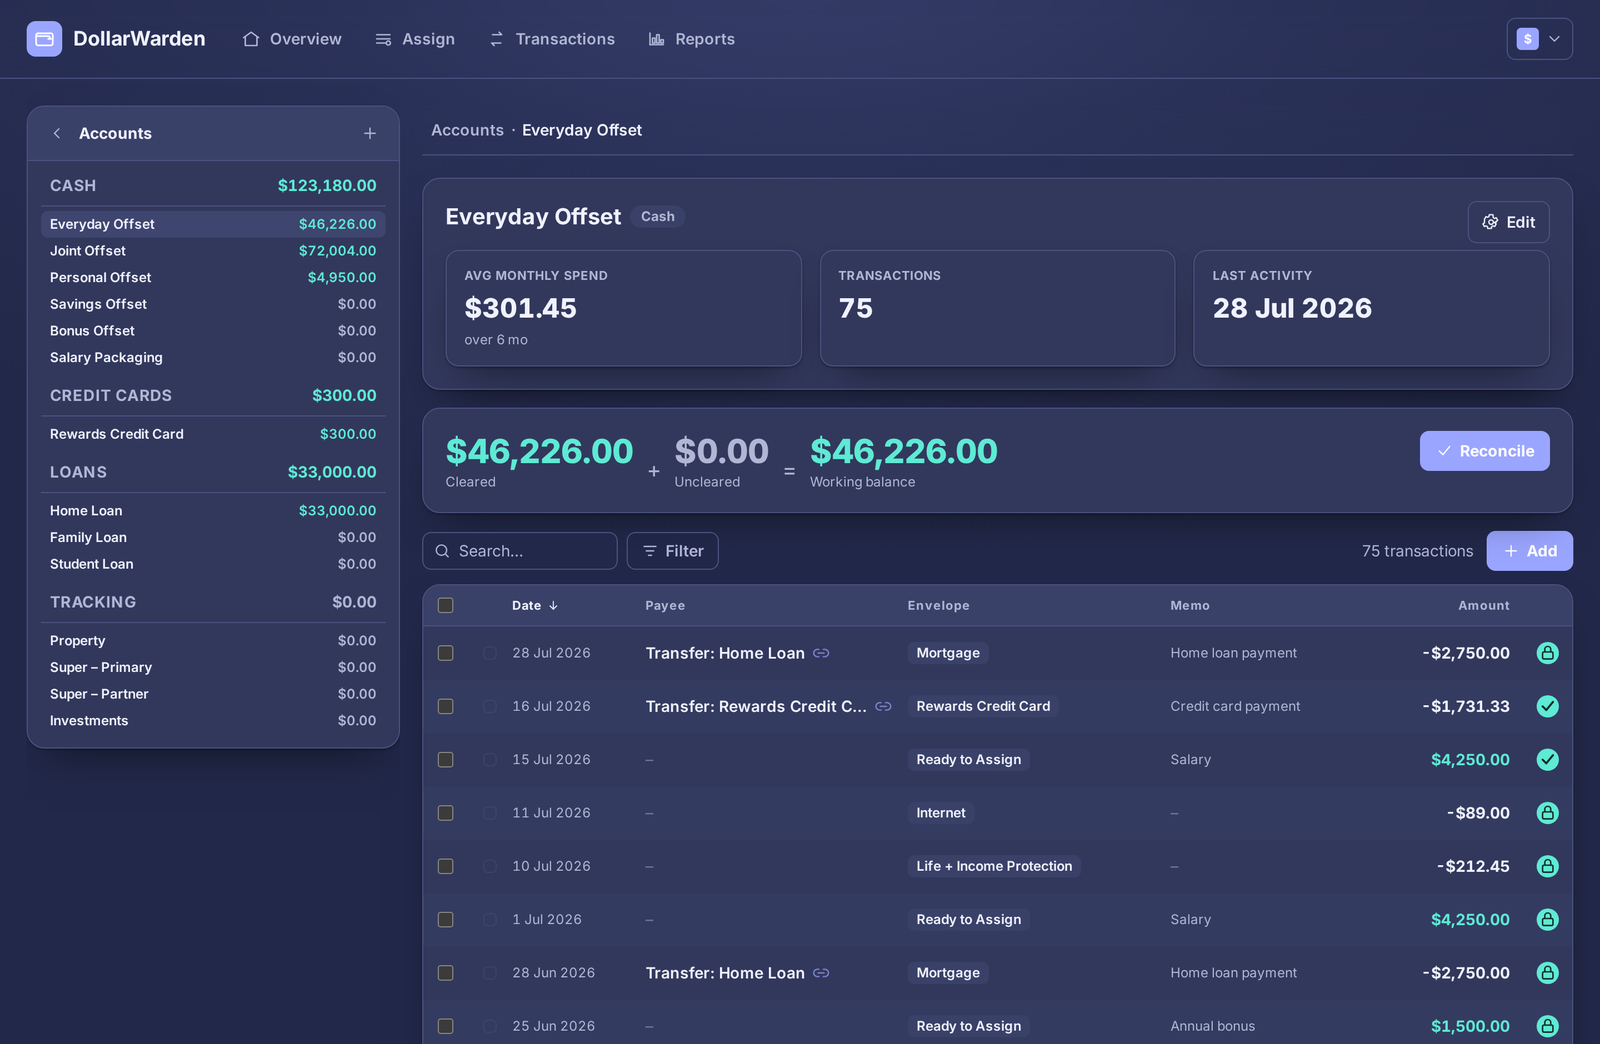Toggle cleared checkmark on 15 Jul Salary row
The width and height of the screenshot is (1600, 1044).
click(x=1547, y=760)
